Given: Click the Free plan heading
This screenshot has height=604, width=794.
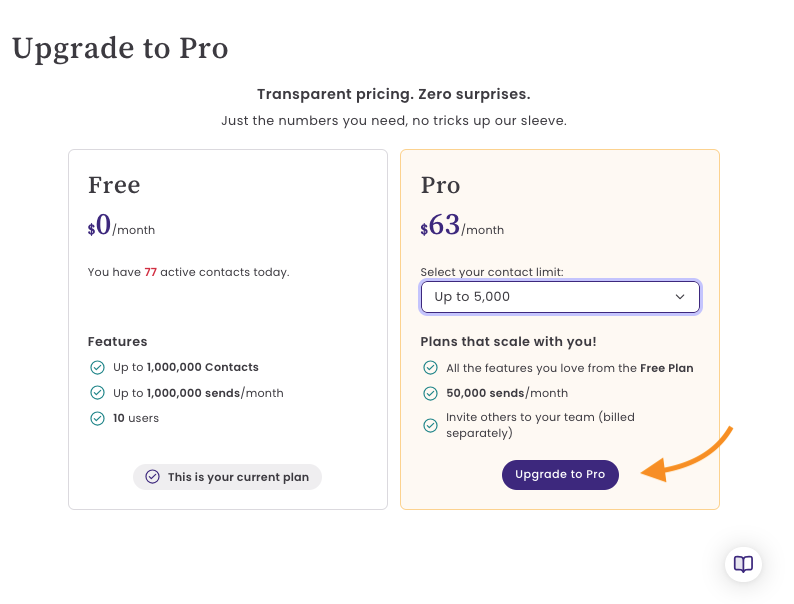Looking at the screenshot, I should (x=114, y=185).
